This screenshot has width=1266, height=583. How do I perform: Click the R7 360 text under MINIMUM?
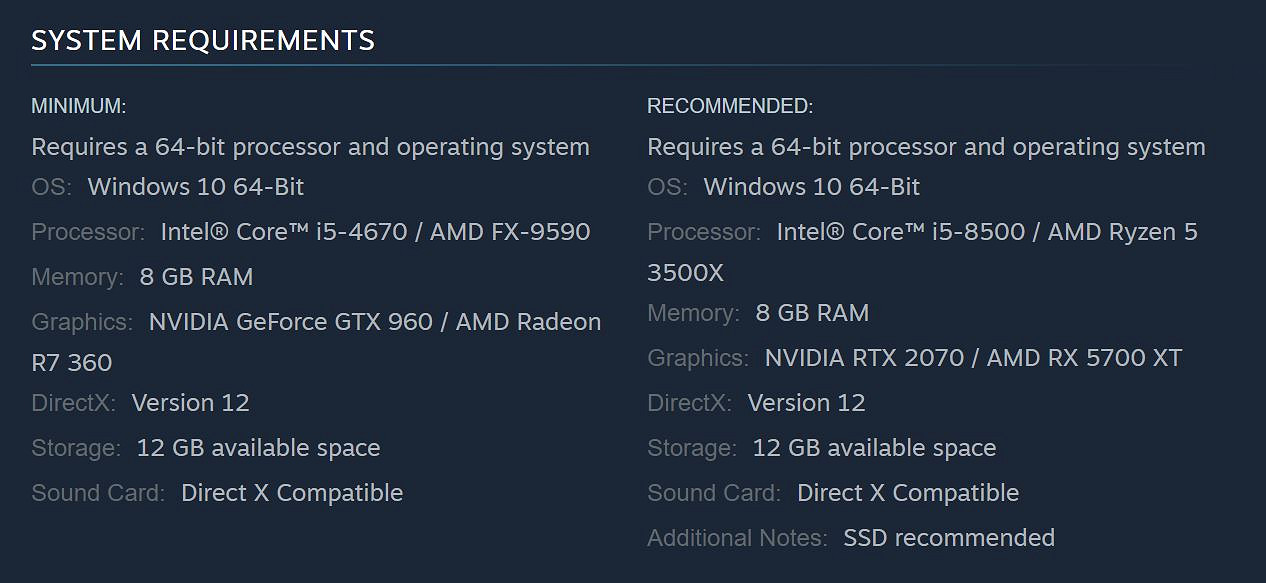(72, 363)
